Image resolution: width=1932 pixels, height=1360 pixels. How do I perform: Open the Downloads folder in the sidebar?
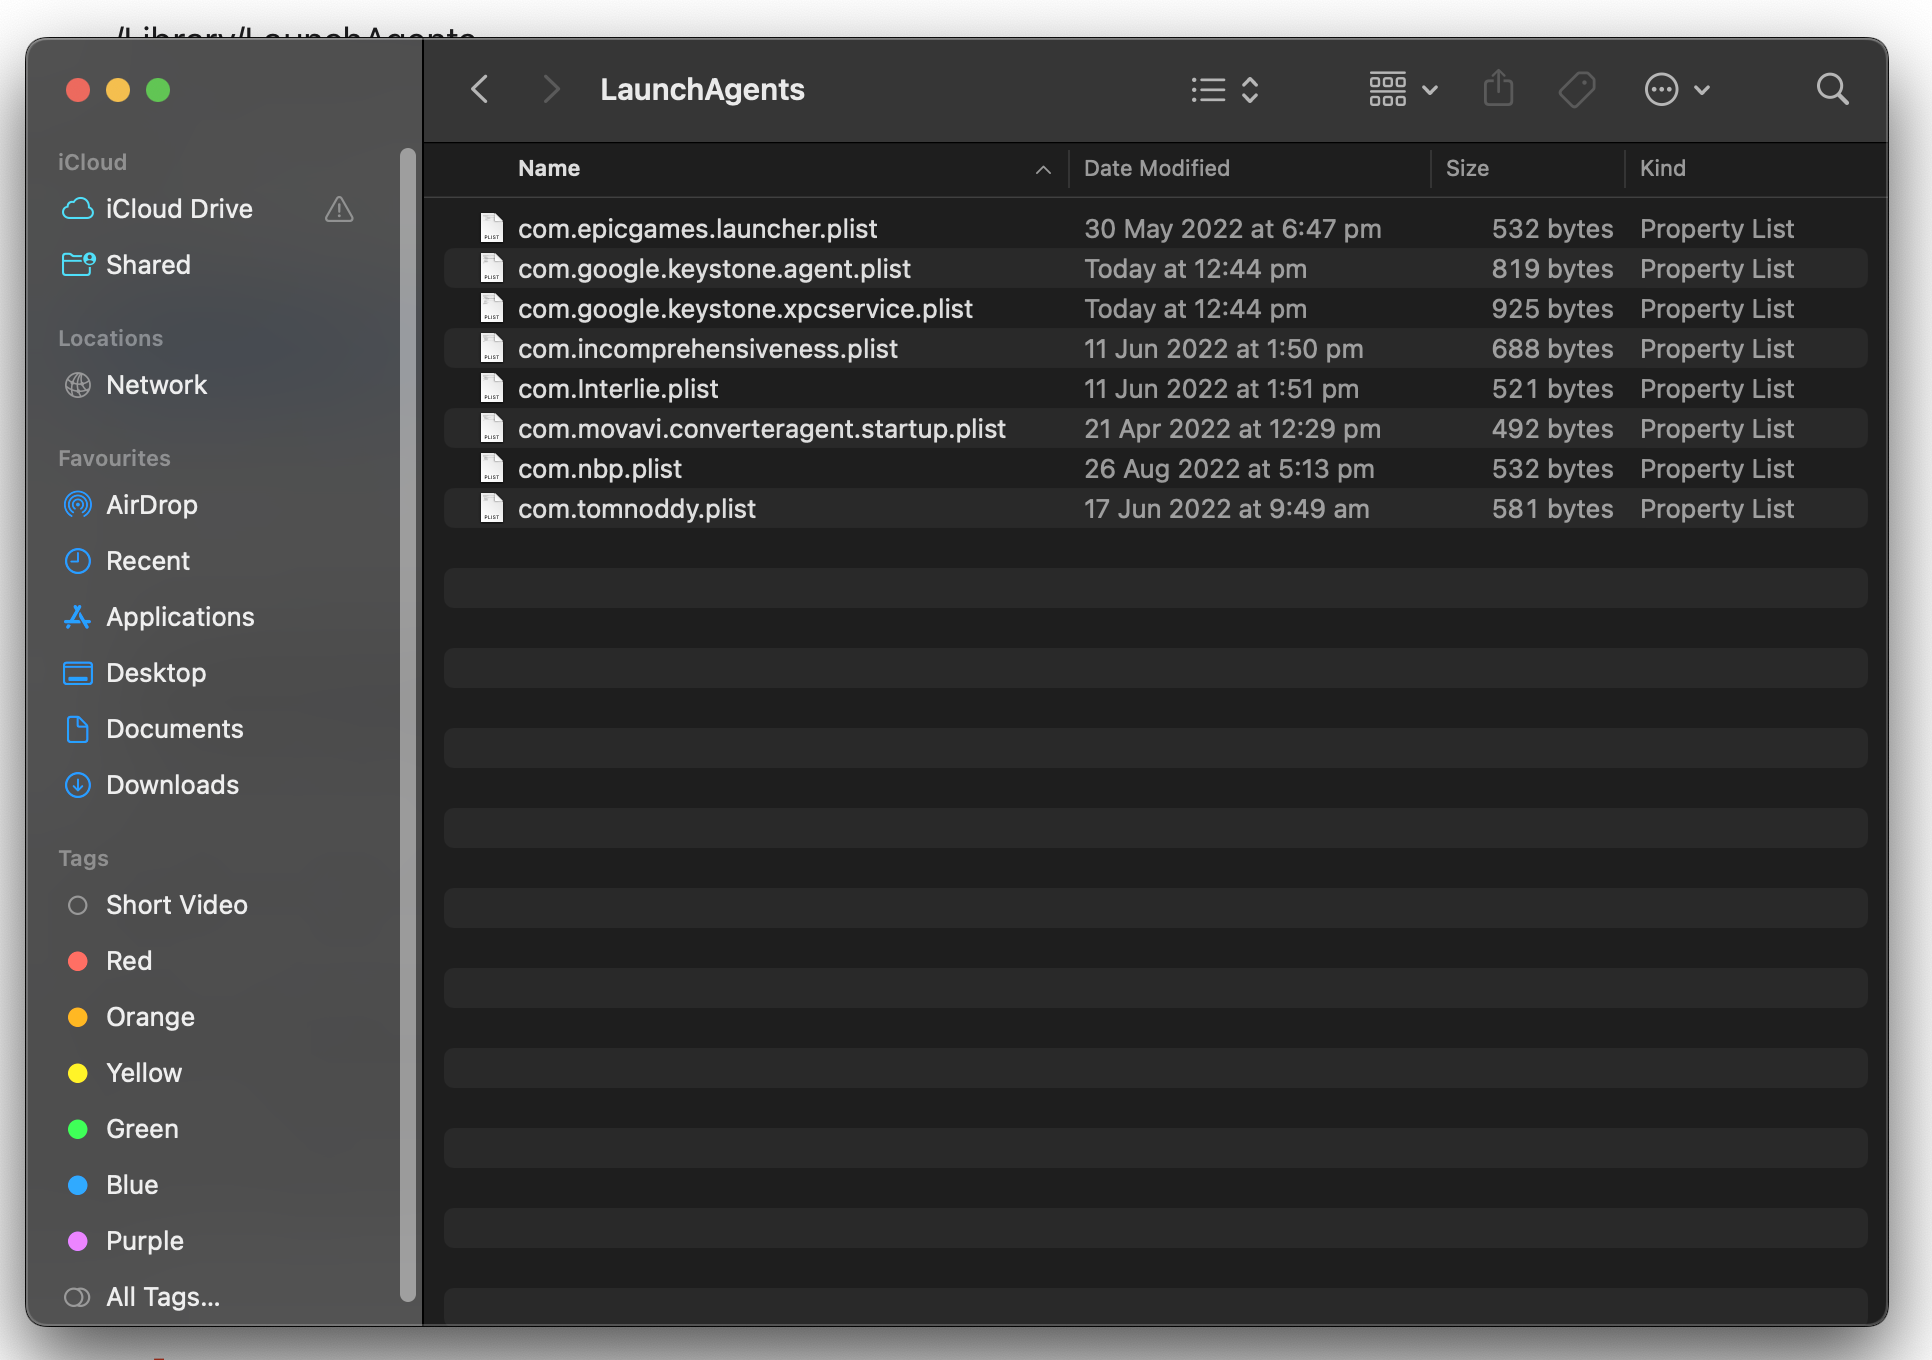(172, 785)
